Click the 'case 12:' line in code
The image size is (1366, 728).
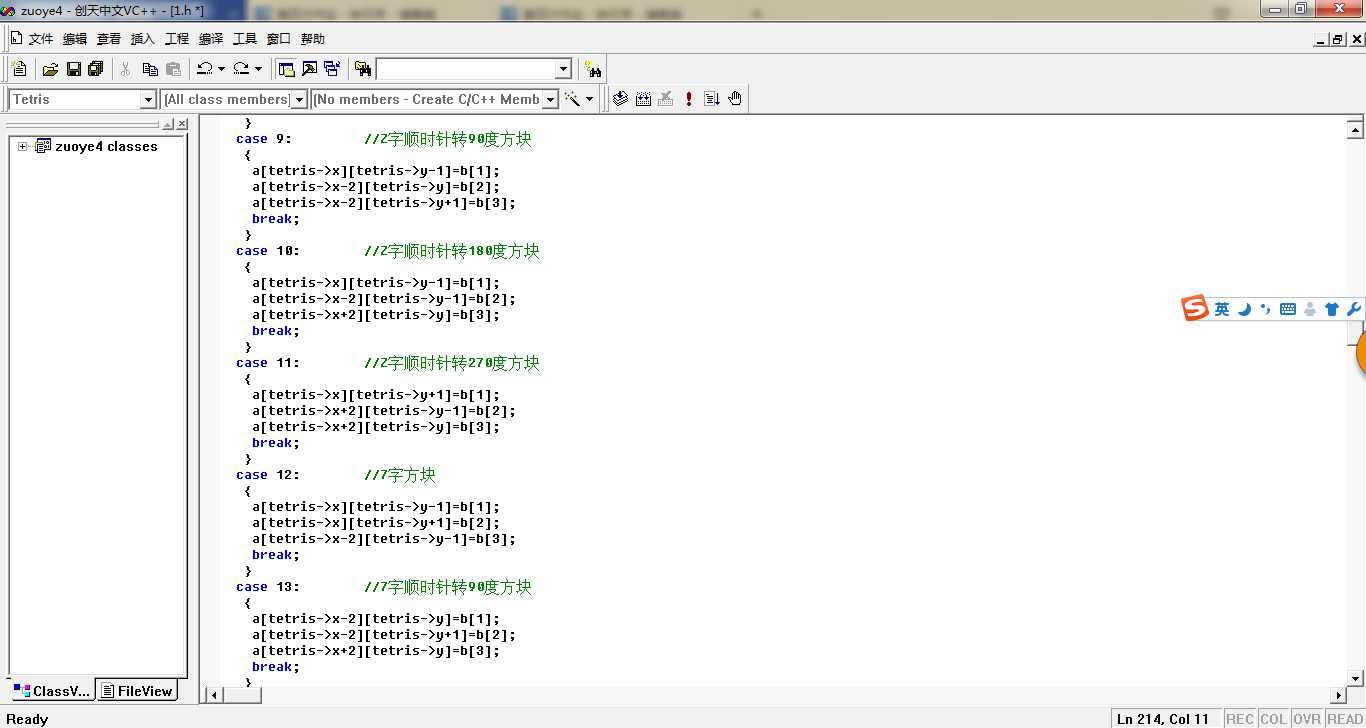click(267, 475)
